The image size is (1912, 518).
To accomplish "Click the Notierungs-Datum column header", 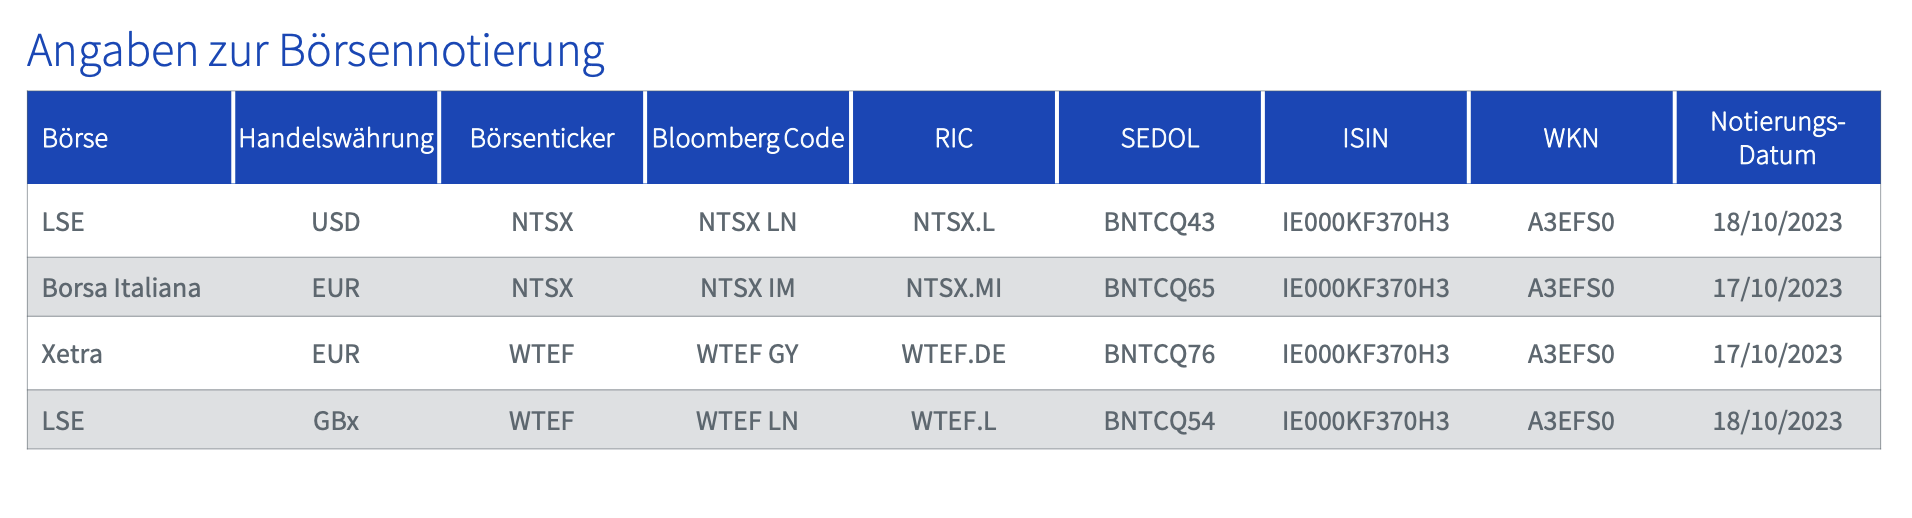I will pyautogui.click(x=1777, y=138).
